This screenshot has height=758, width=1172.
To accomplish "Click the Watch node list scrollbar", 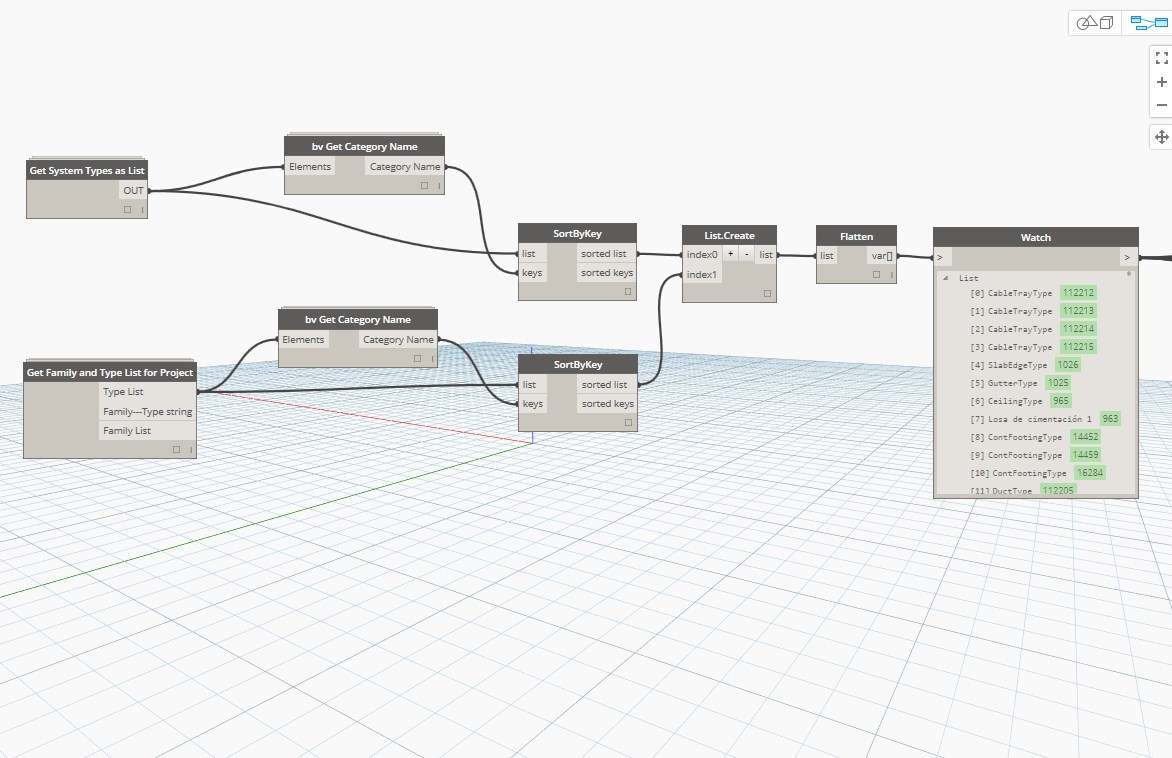I will 1129,274.
